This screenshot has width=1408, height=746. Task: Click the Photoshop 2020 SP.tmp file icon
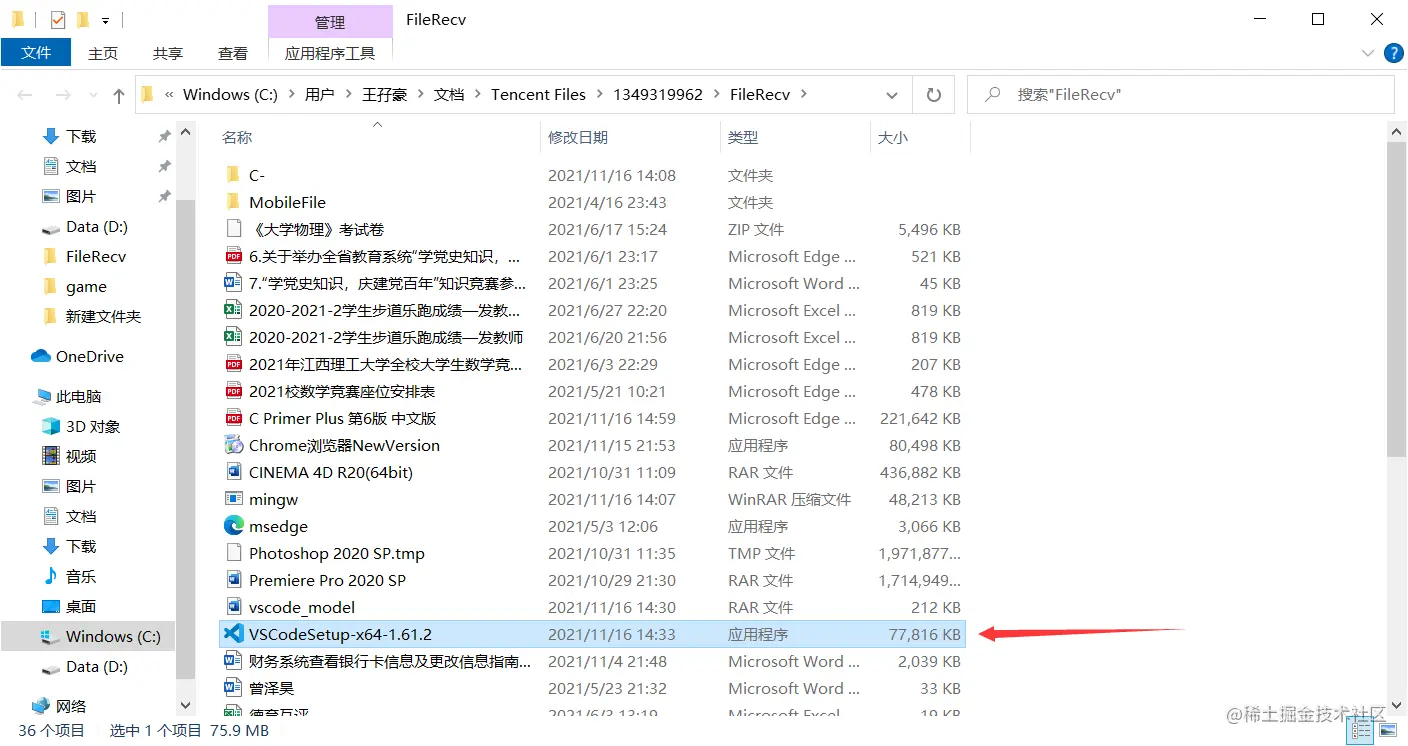tap(233, 553)
